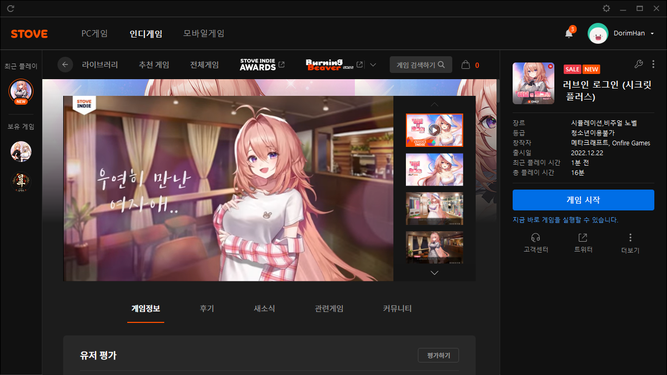Go to 라이브러리
This screenshot has width=667, height=375.
coord(100,65)
